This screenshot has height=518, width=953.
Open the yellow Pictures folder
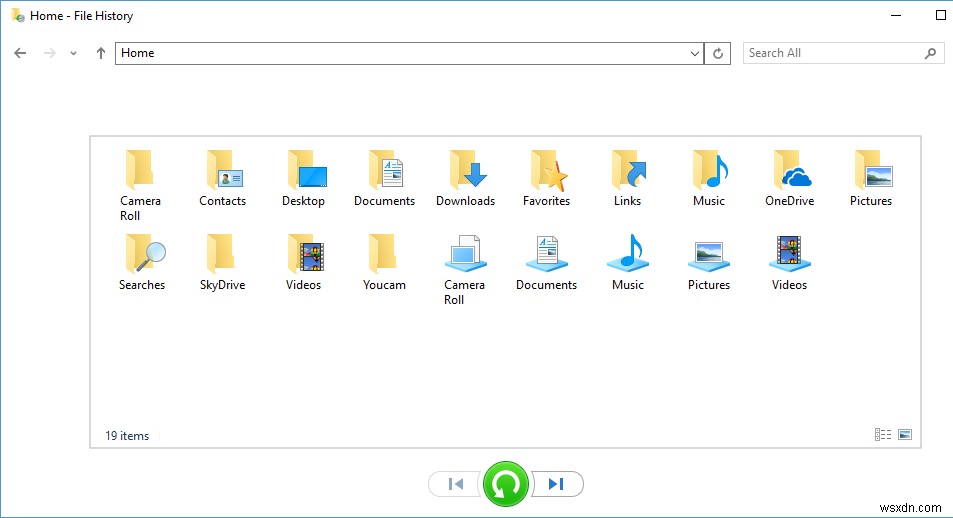(871, 178)
